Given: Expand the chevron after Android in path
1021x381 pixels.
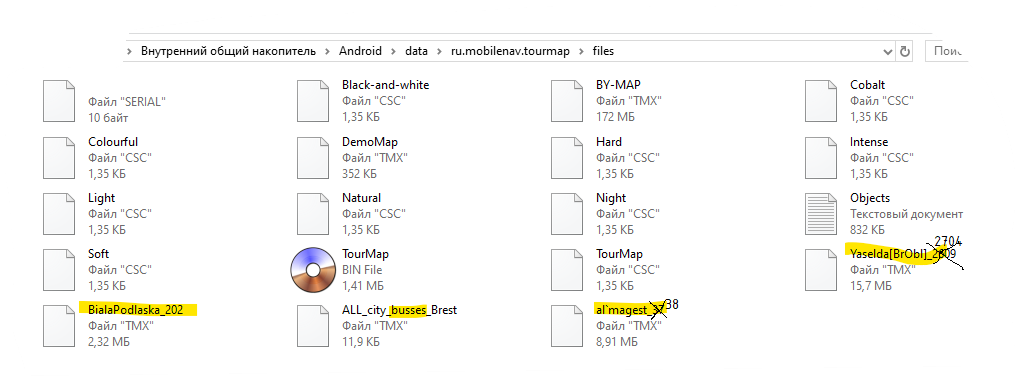Looking at the screenshot, I should tap(393, 51).
